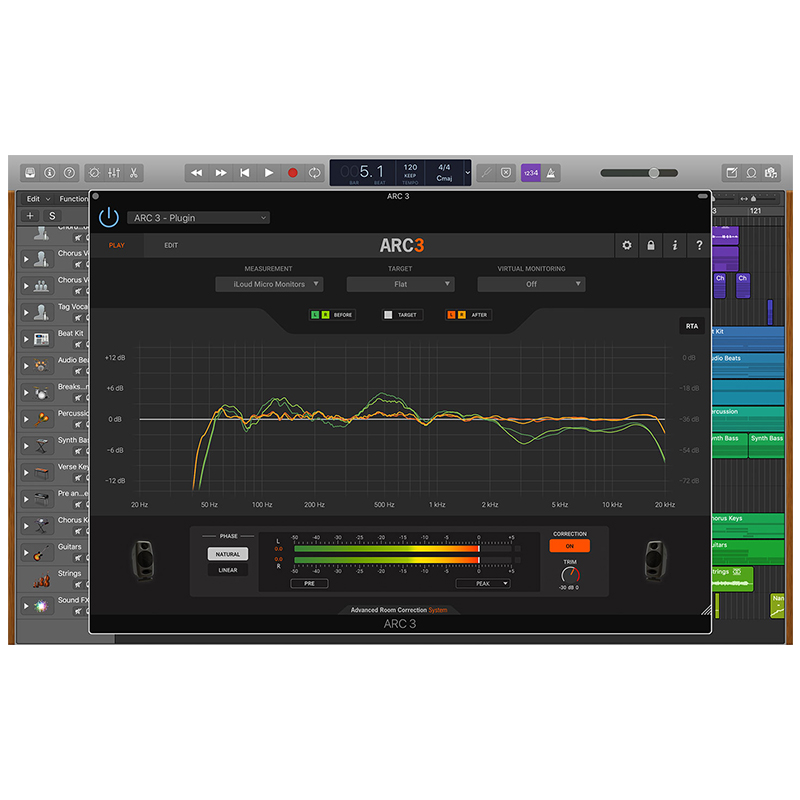Screen dimensions: 800x800
Task: Open the Functions menu in tracks area
Action: tap(73, 199)
